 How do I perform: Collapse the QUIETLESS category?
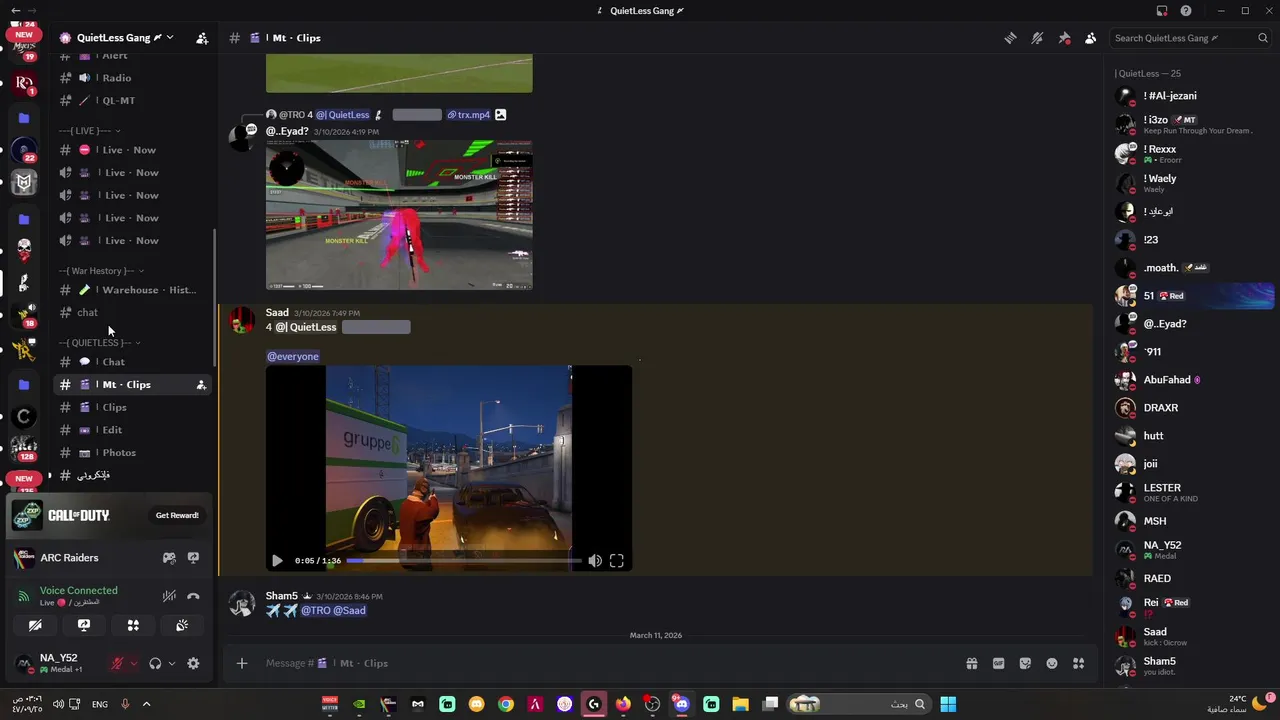click(99, 343)
